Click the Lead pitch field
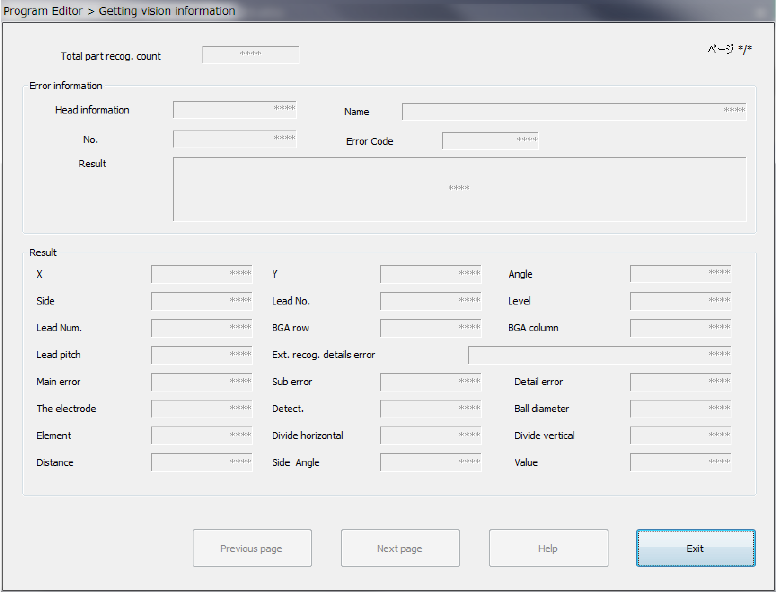Image resolution: width=776 pixels, height=592 pixels. click(202, 355)
